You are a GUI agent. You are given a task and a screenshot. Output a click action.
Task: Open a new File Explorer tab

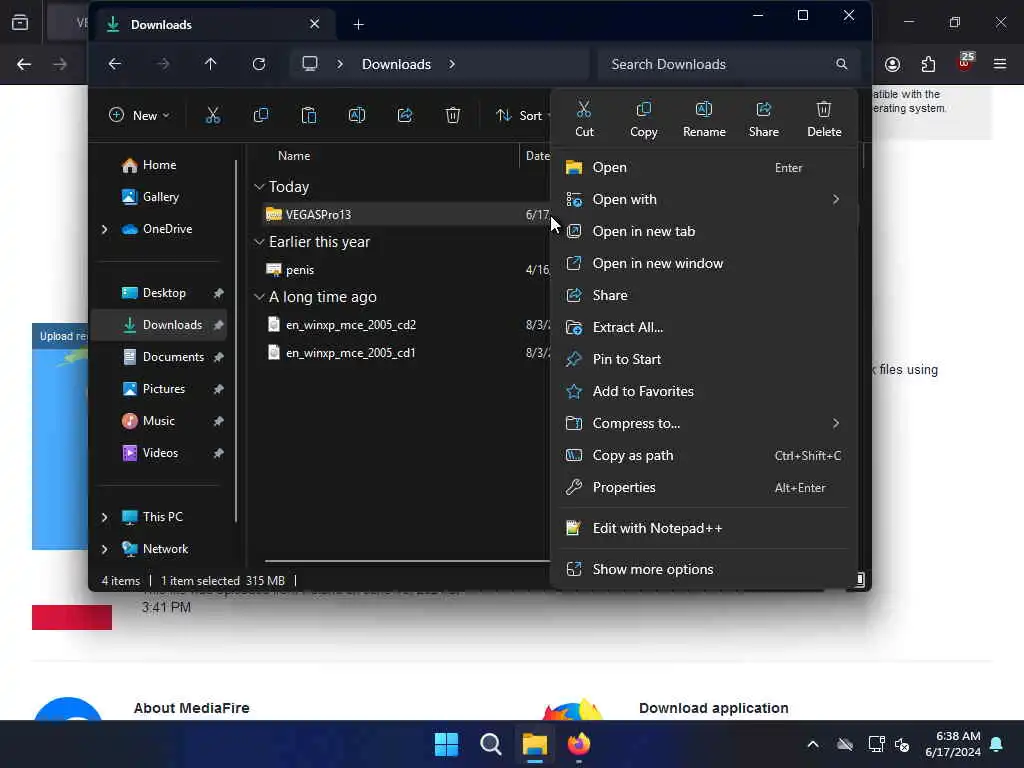(359, 24)
